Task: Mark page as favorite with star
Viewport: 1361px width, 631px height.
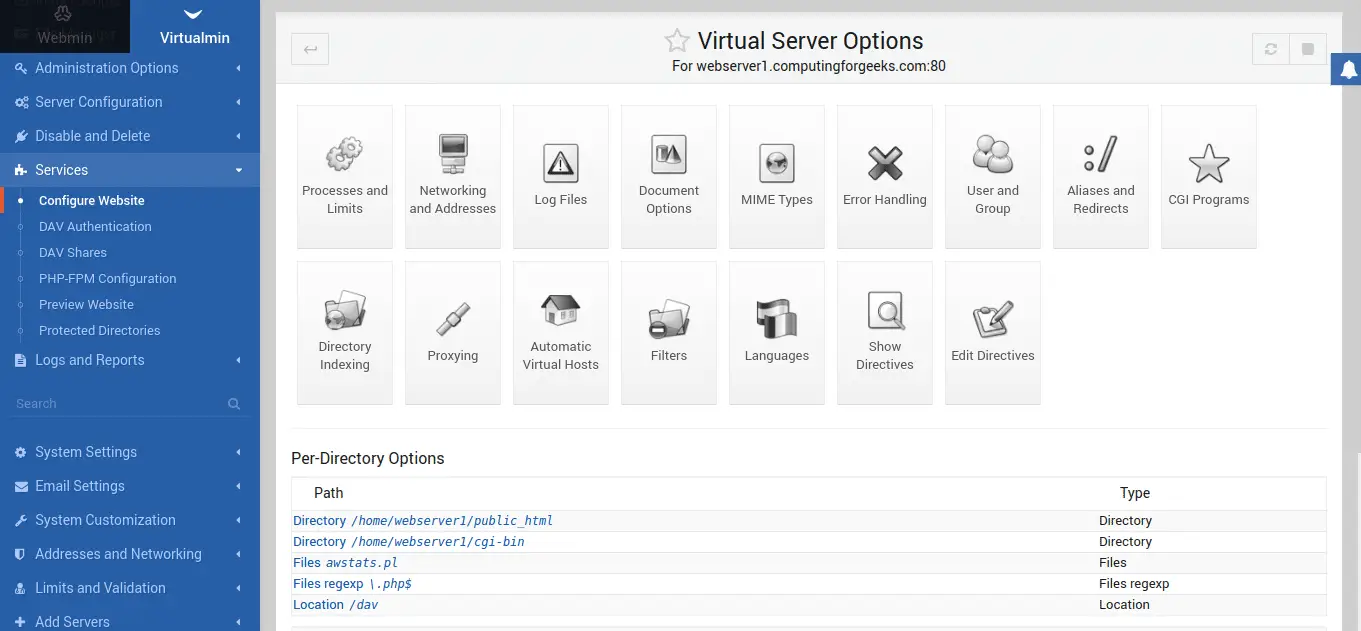Action: pyautogui.click(x=677, y=41)
